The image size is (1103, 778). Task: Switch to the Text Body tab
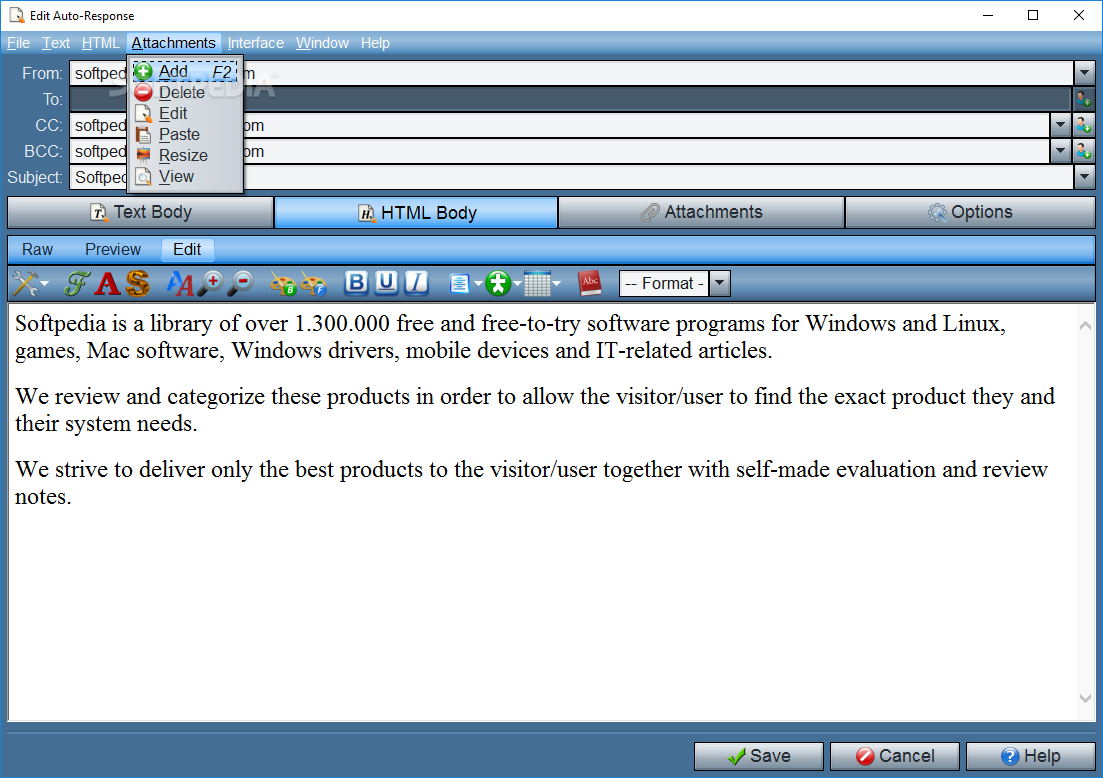click(141, 212)
